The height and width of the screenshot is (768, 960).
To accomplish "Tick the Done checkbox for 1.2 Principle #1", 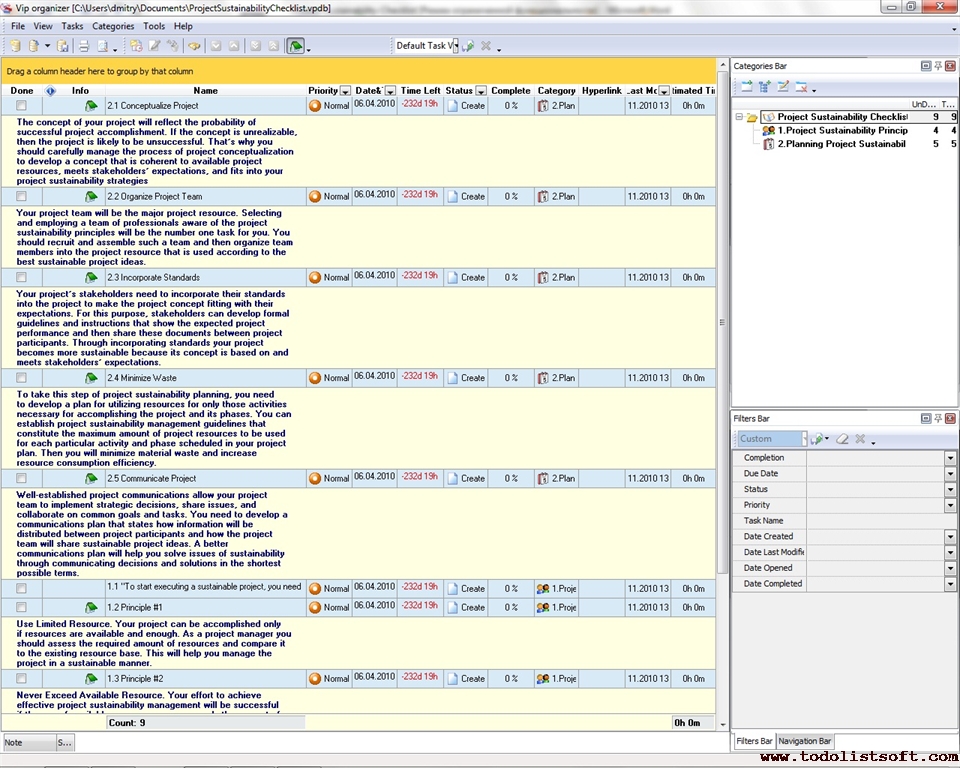I will tap(21, 607).
